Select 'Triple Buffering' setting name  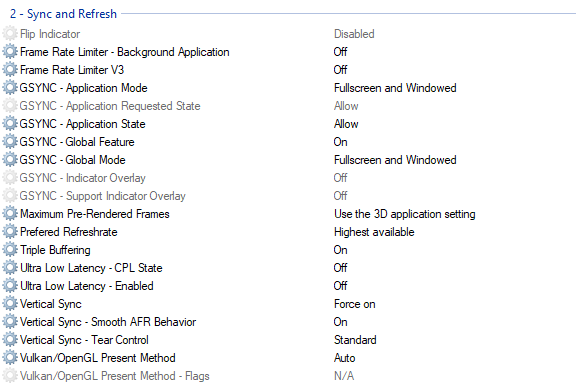tap(55, 250)
